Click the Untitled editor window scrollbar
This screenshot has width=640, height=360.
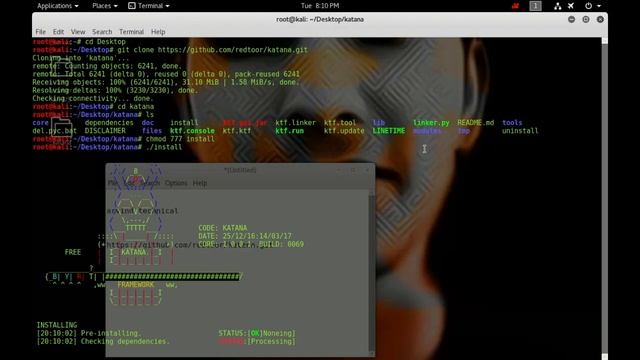pos(371,273)
